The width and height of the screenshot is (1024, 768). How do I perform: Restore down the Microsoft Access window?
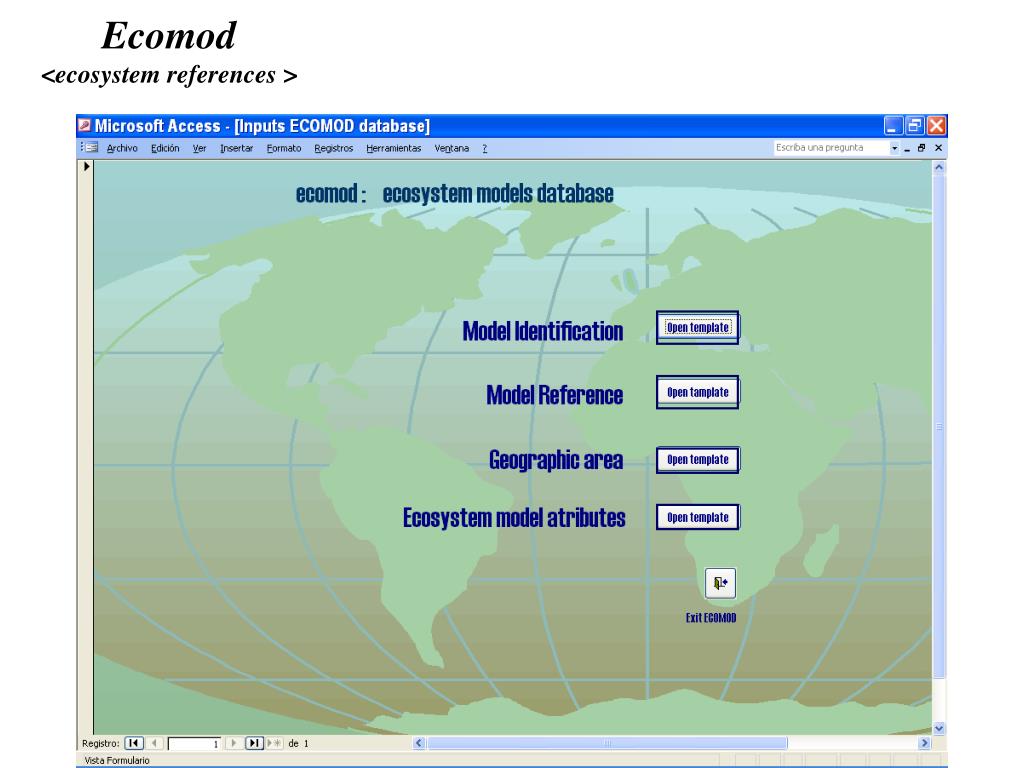click(914, 125)
